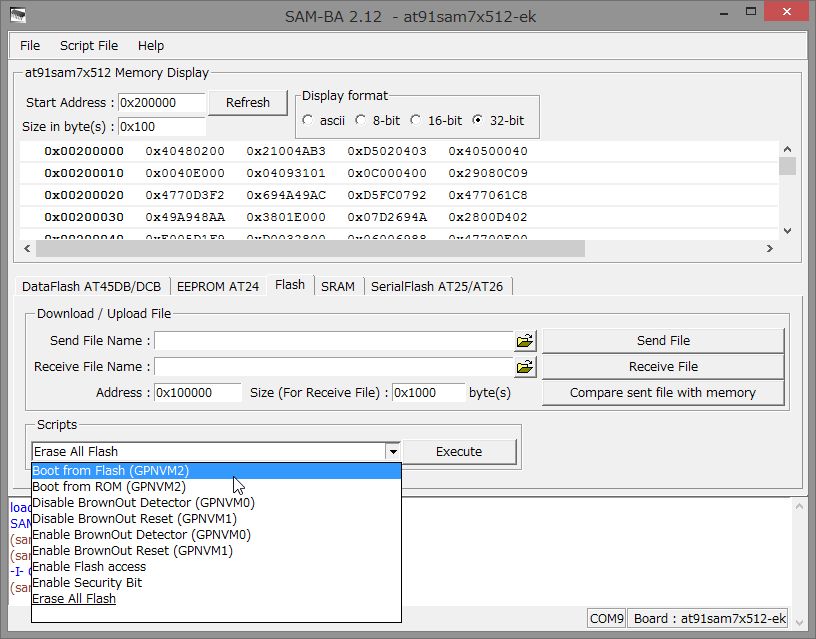
Task: Click memory value 0x40480200
Action: 185,151
